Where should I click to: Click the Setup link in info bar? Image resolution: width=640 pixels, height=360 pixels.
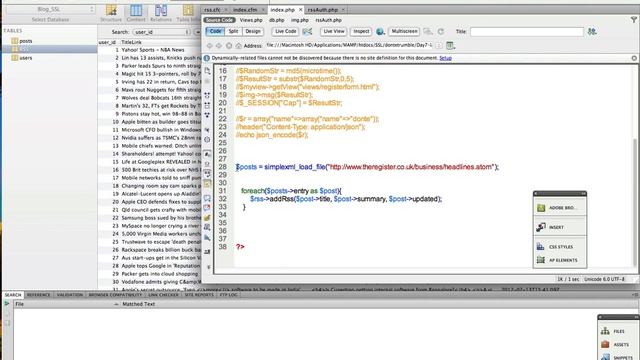coord(445,58)
